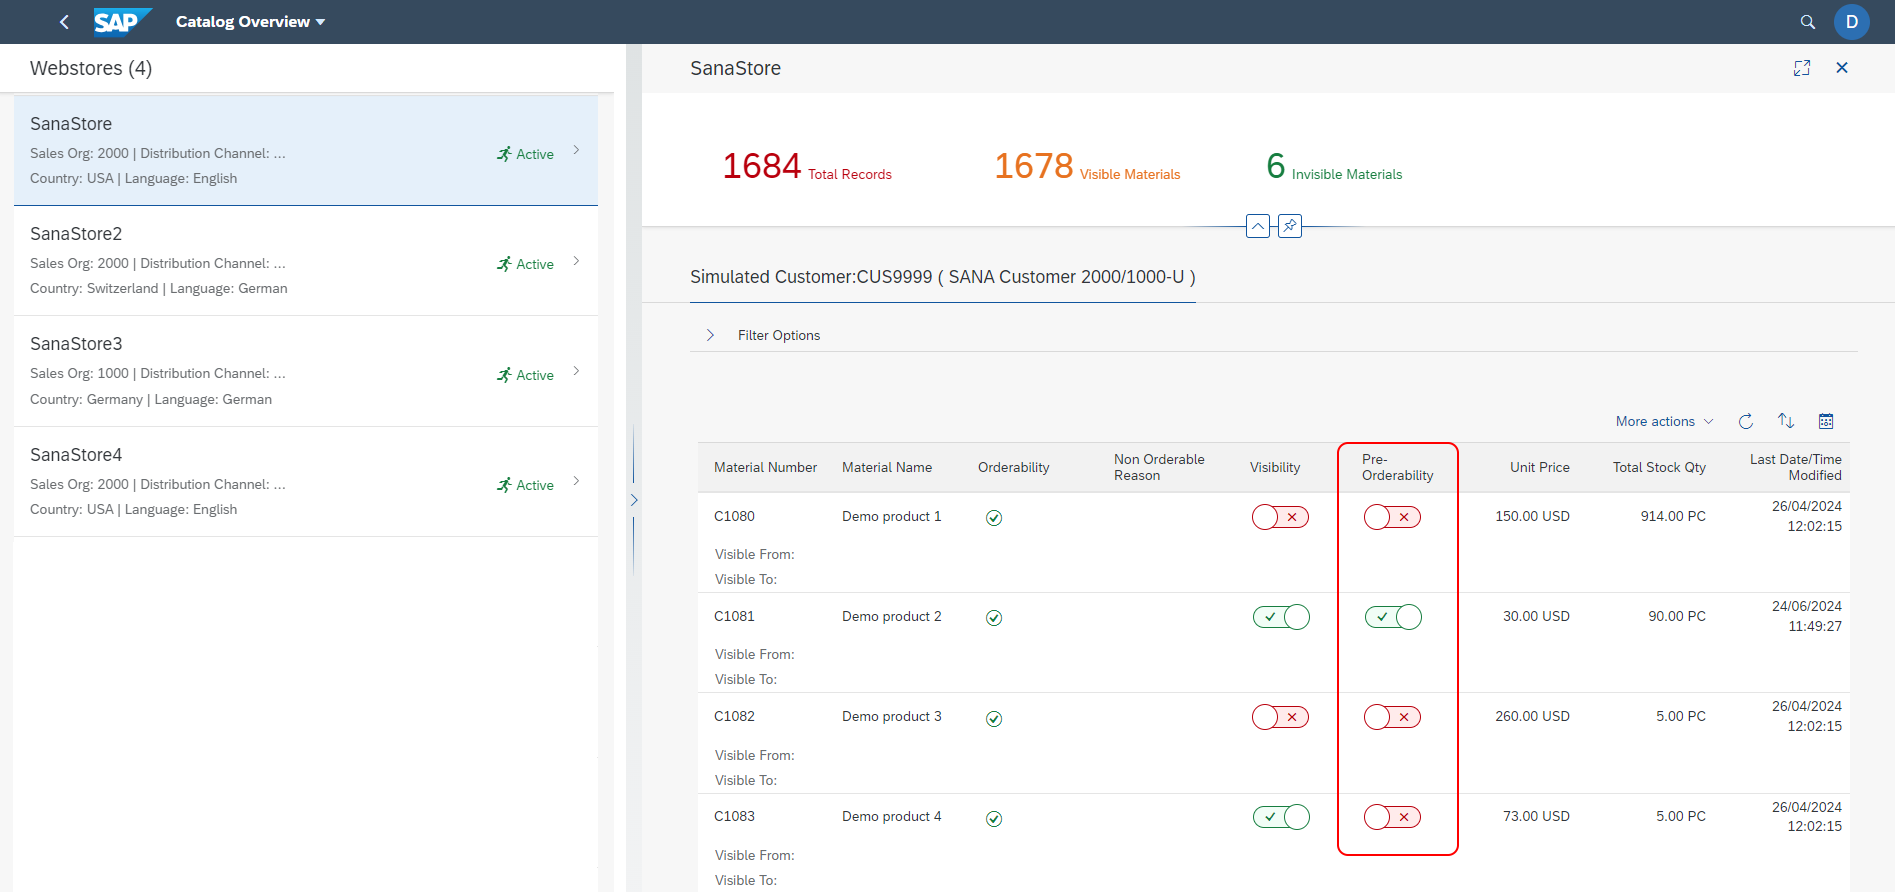Click the Total Stock Qty column header
The image size is (1895, 892).
point(1659,467)
